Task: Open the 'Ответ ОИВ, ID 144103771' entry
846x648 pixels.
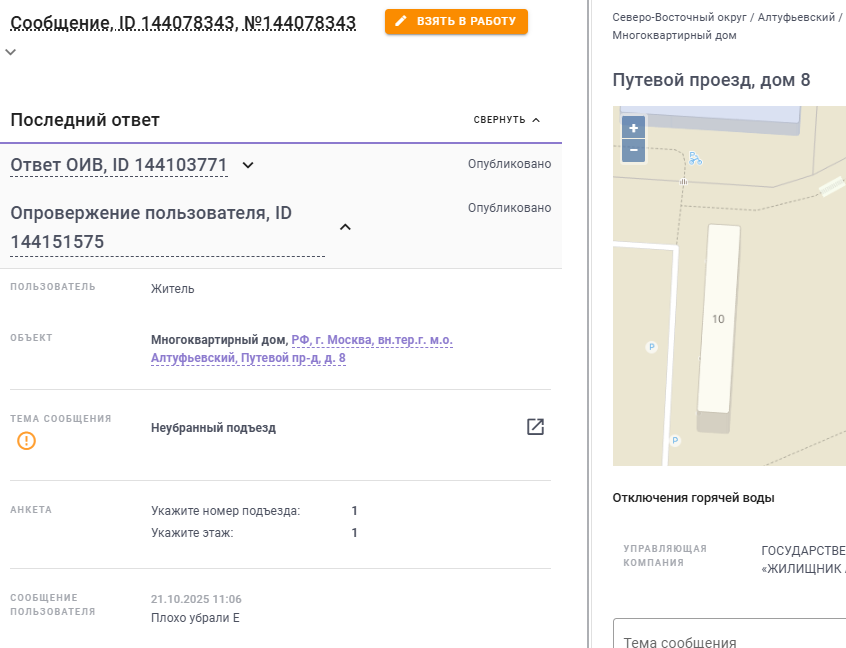Action: coord(119,165)
